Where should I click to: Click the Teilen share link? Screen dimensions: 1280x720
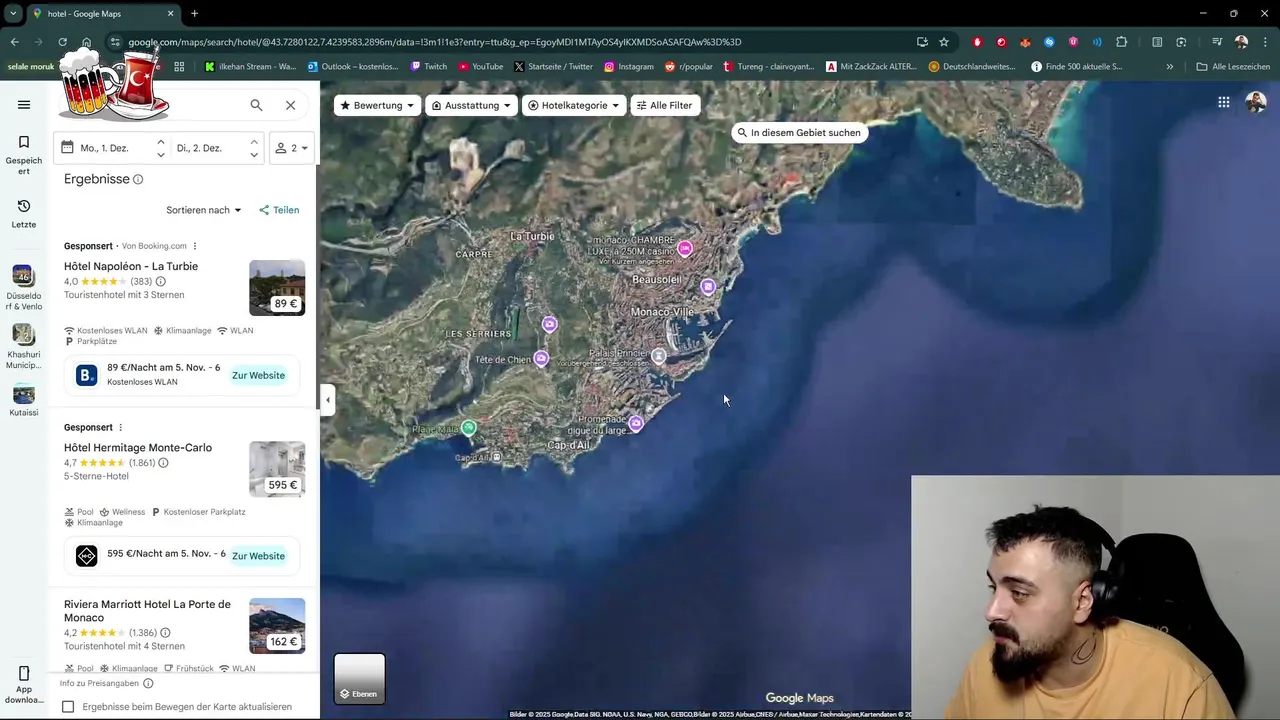click(279, 210)
